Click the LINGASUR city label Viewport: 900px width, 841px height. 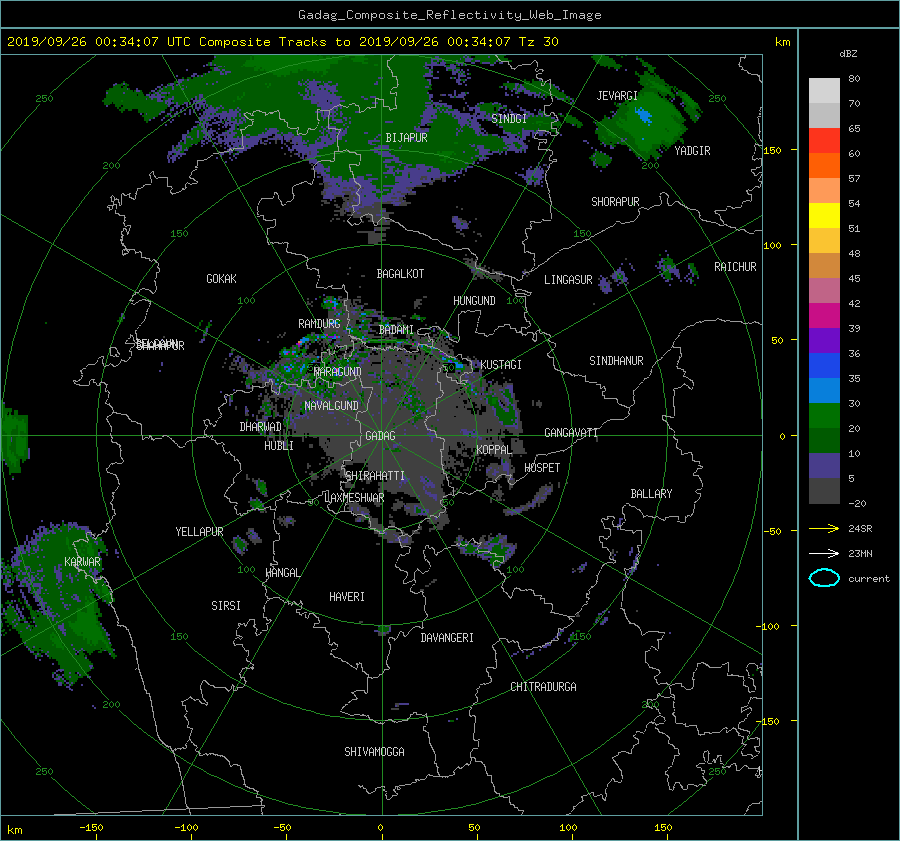coord(568,280)
